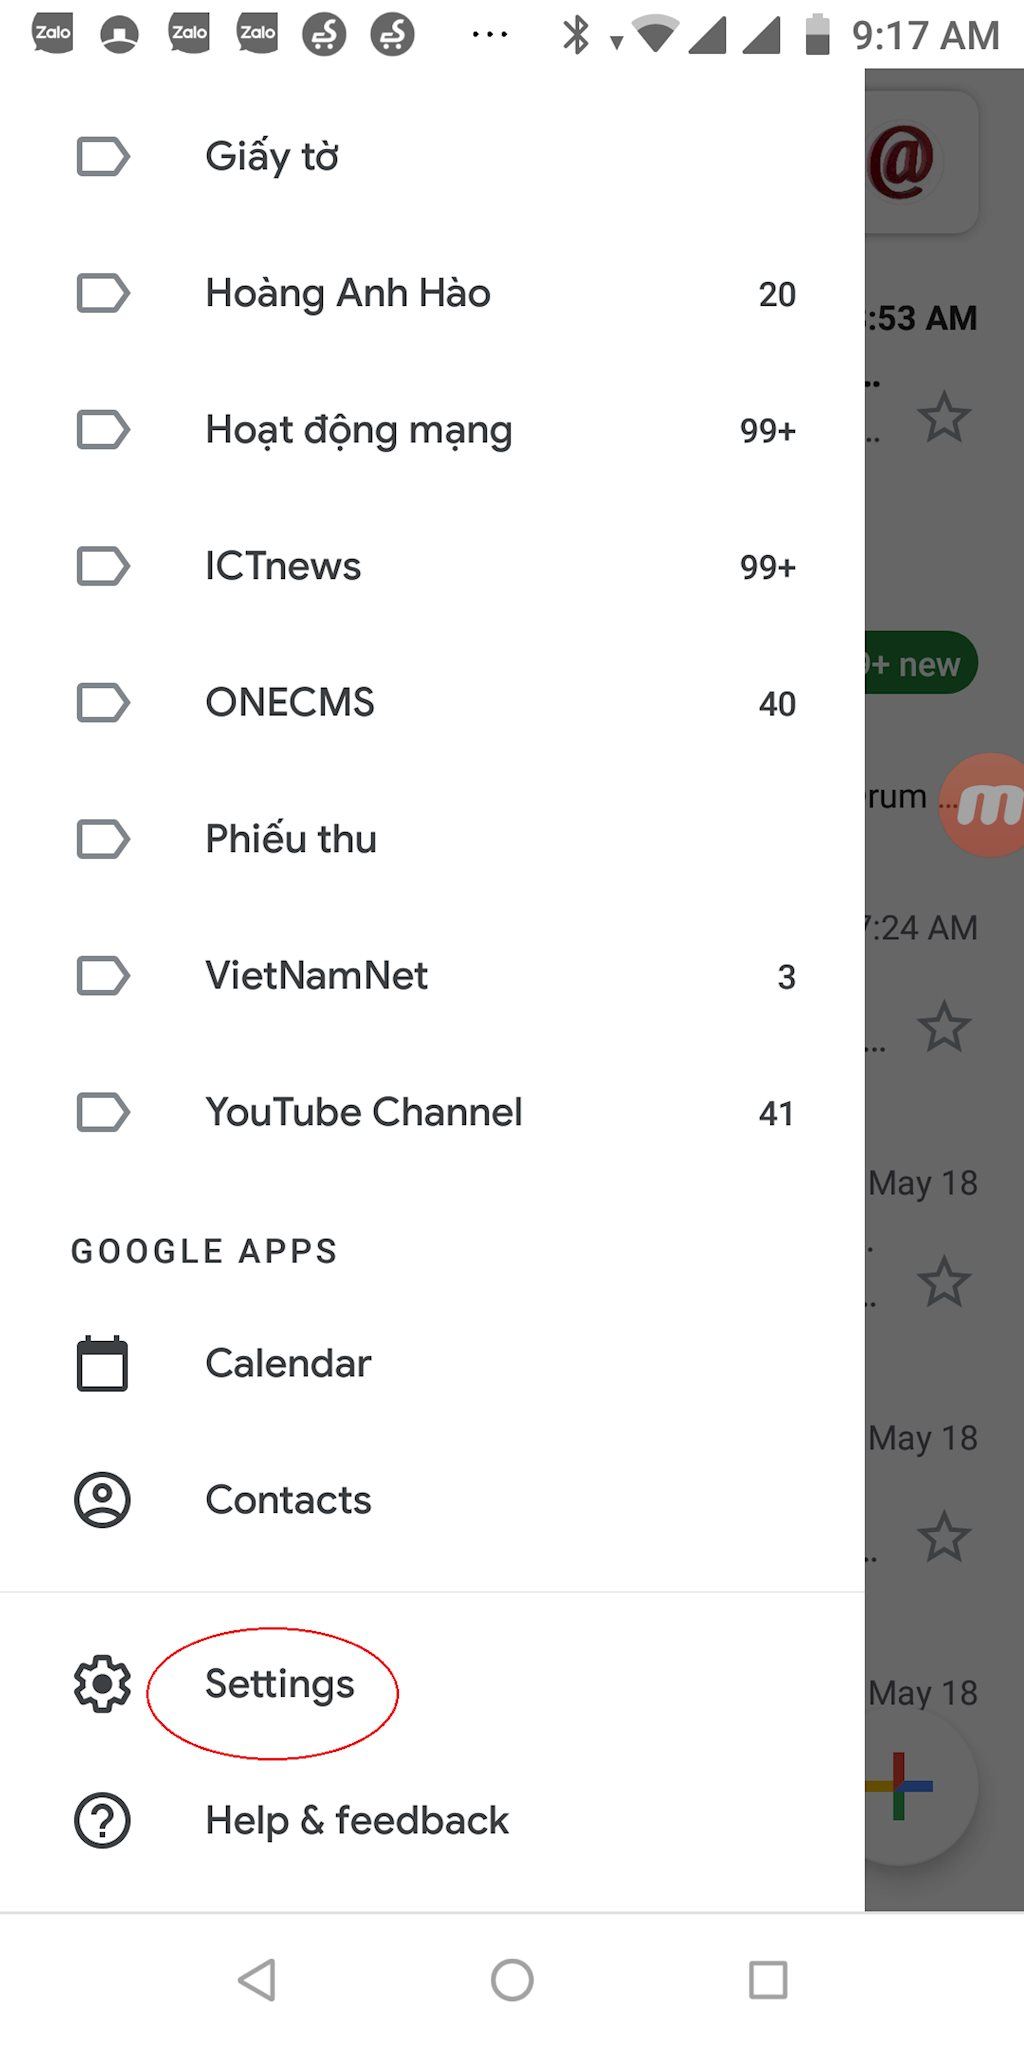Image resolution: width=1024 pixels, height=2048 pixels.
Task: Select the ICTnews label
Action: pos(283,567)
